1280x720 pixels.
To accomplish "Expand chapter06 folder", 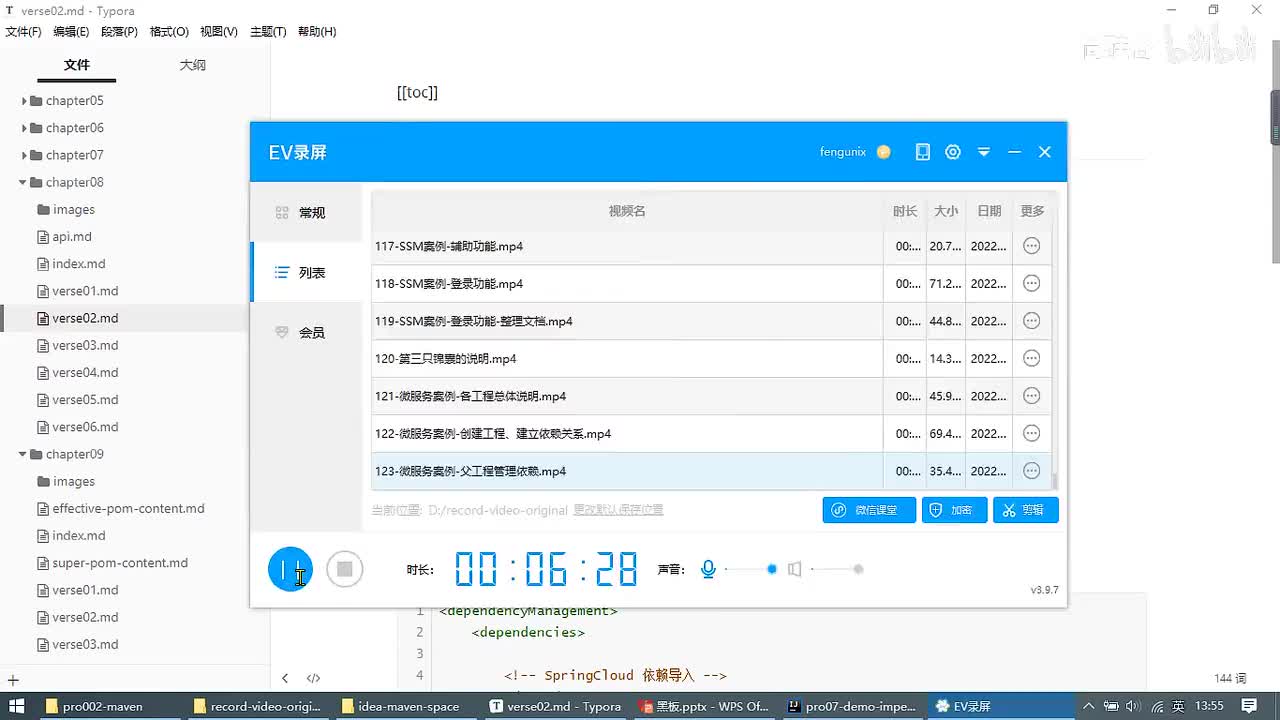I will pyautogui.click(x=24, y=128).
